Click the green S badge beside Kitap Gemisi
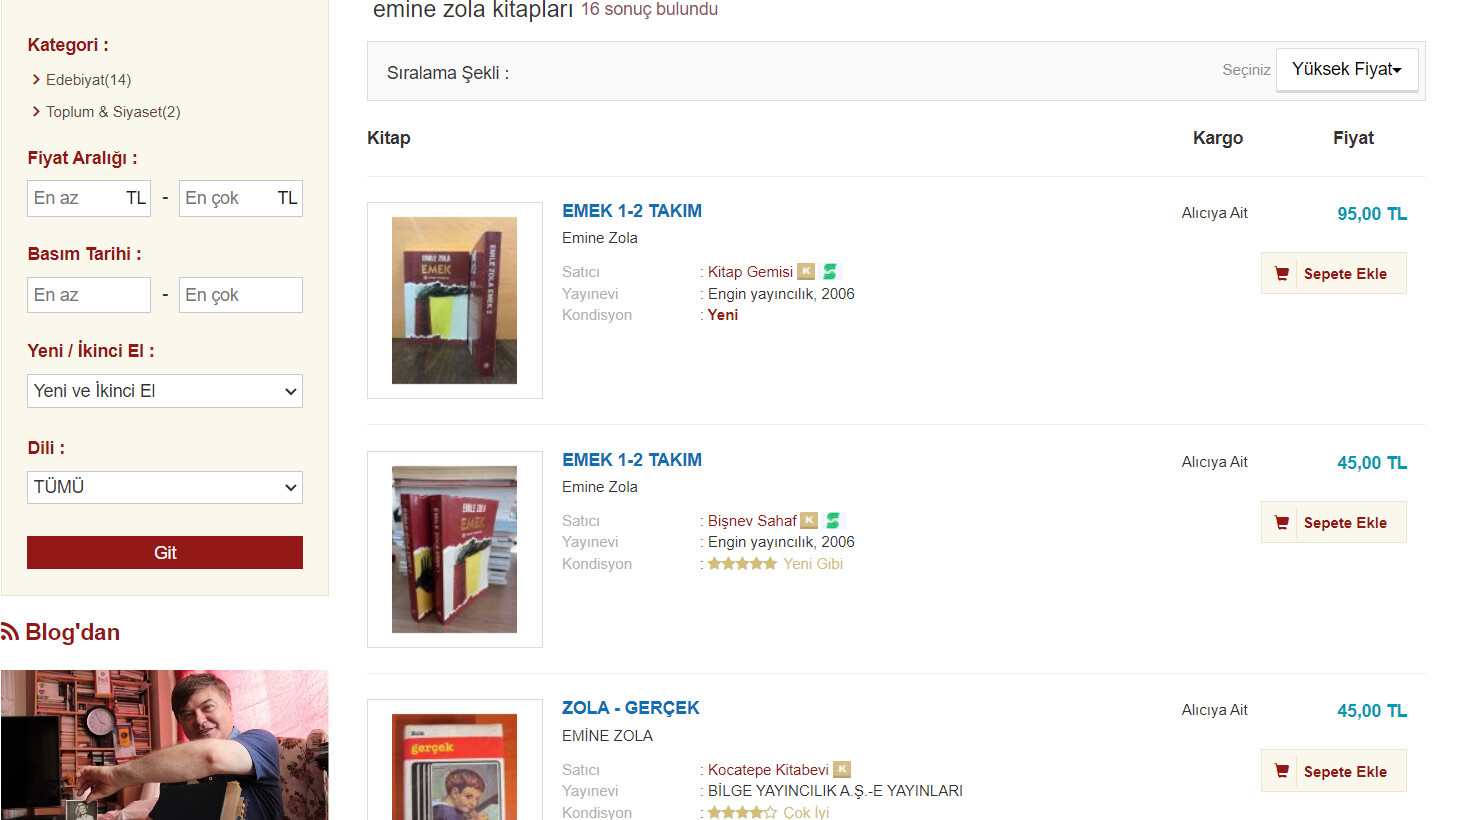 coord(830,271)
